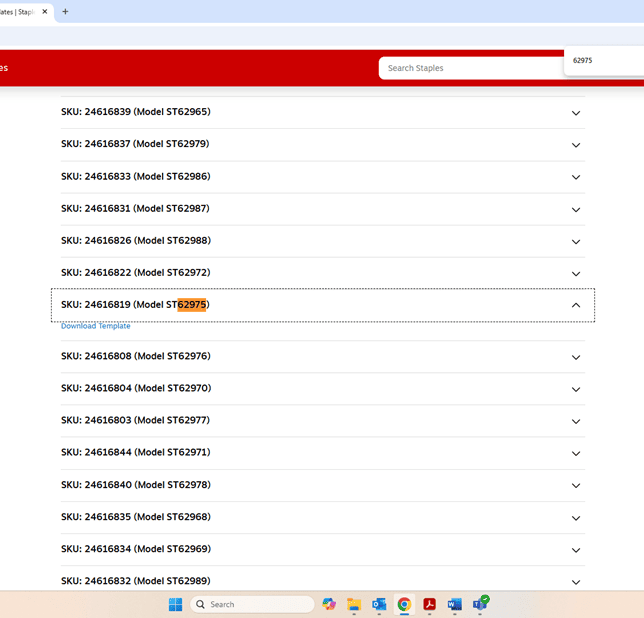Open Microsoft Teams from the taskbar
The width and height of the screenshot is (644, 618).
tap(480, 604)
